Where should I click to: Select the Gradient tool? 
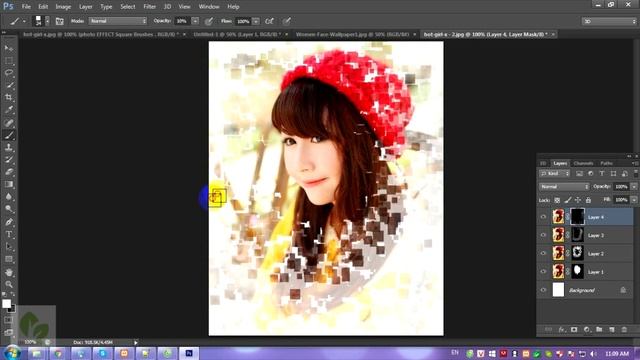pos(9,184)
